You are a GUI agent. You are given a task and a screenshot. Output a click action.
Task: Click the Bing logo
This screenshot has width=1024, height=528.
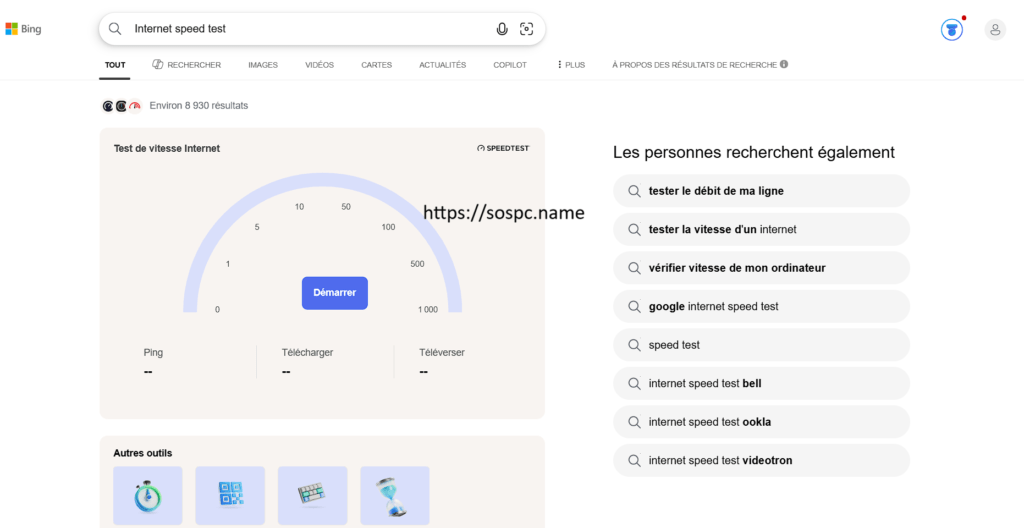pos(23,29)
